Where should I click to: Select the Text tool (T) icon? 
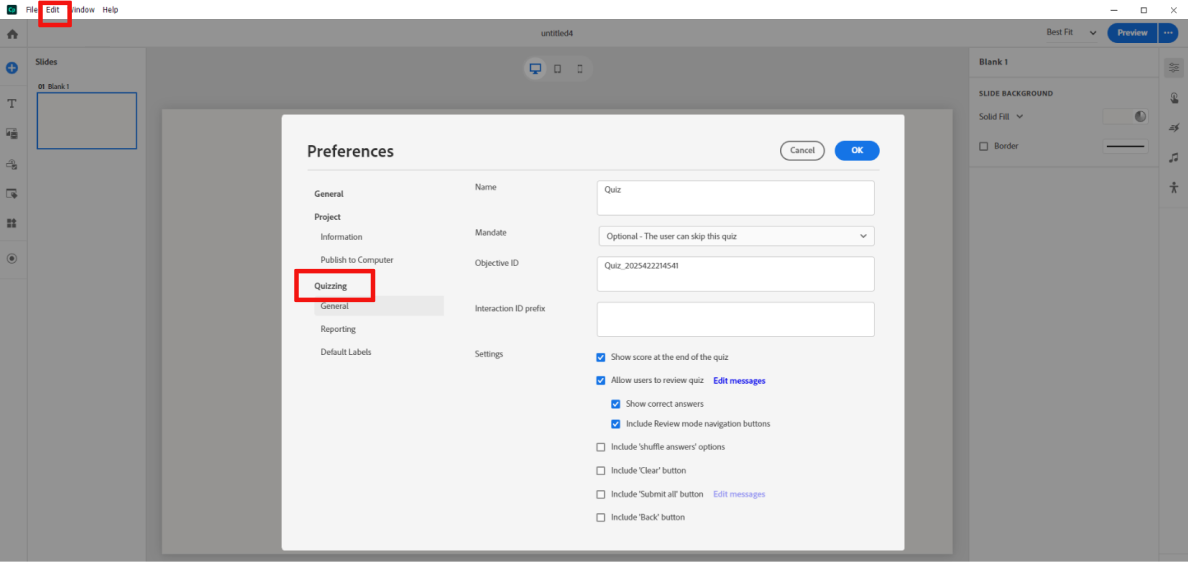click(12, 103)
